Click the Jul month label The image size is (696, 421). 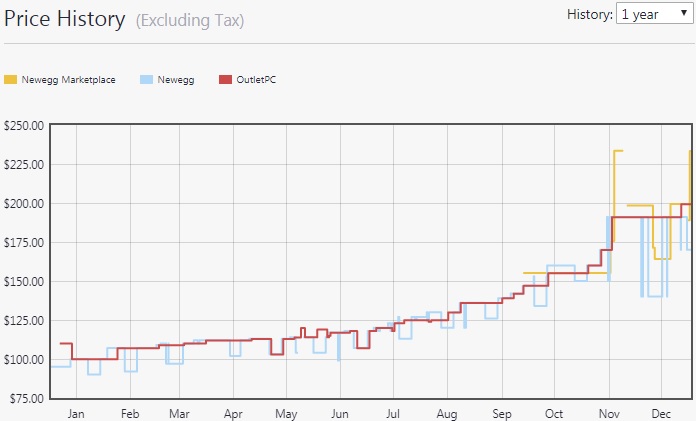tap(393, 412)
